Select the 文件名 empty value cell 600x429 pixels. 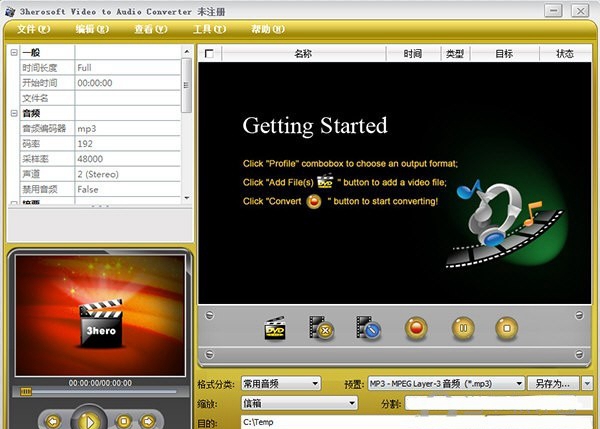tap(127, 98)
